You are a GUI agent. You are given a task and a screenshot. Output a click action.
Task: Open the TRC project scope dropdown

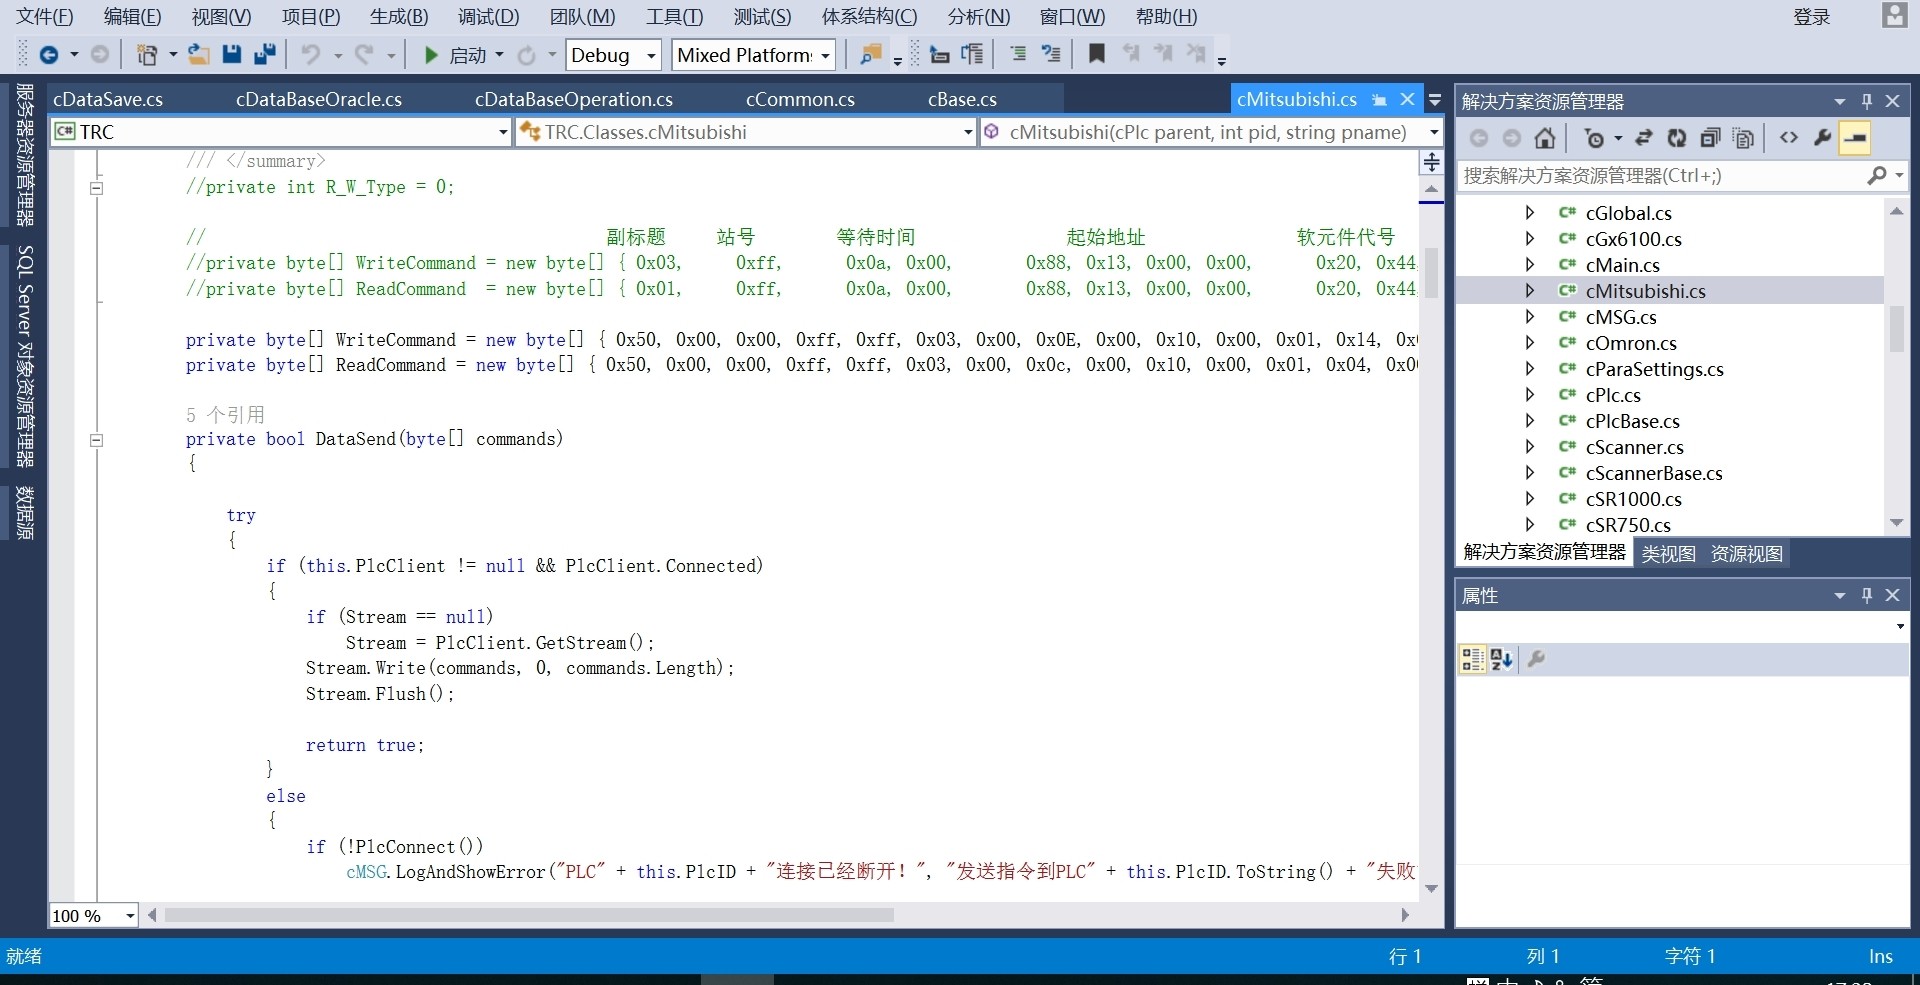pos(503,132)
